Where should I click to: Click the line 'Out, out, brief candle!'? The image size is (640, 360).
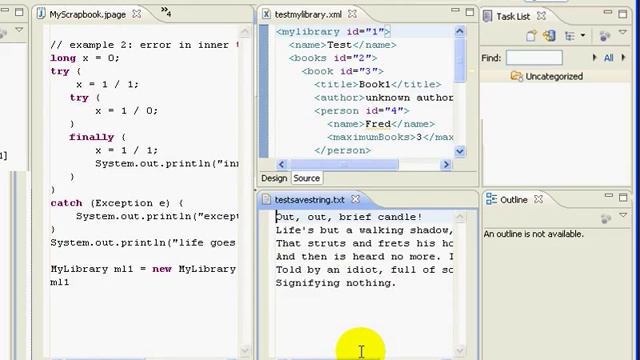pyautogui.click(x=349, y=217)
